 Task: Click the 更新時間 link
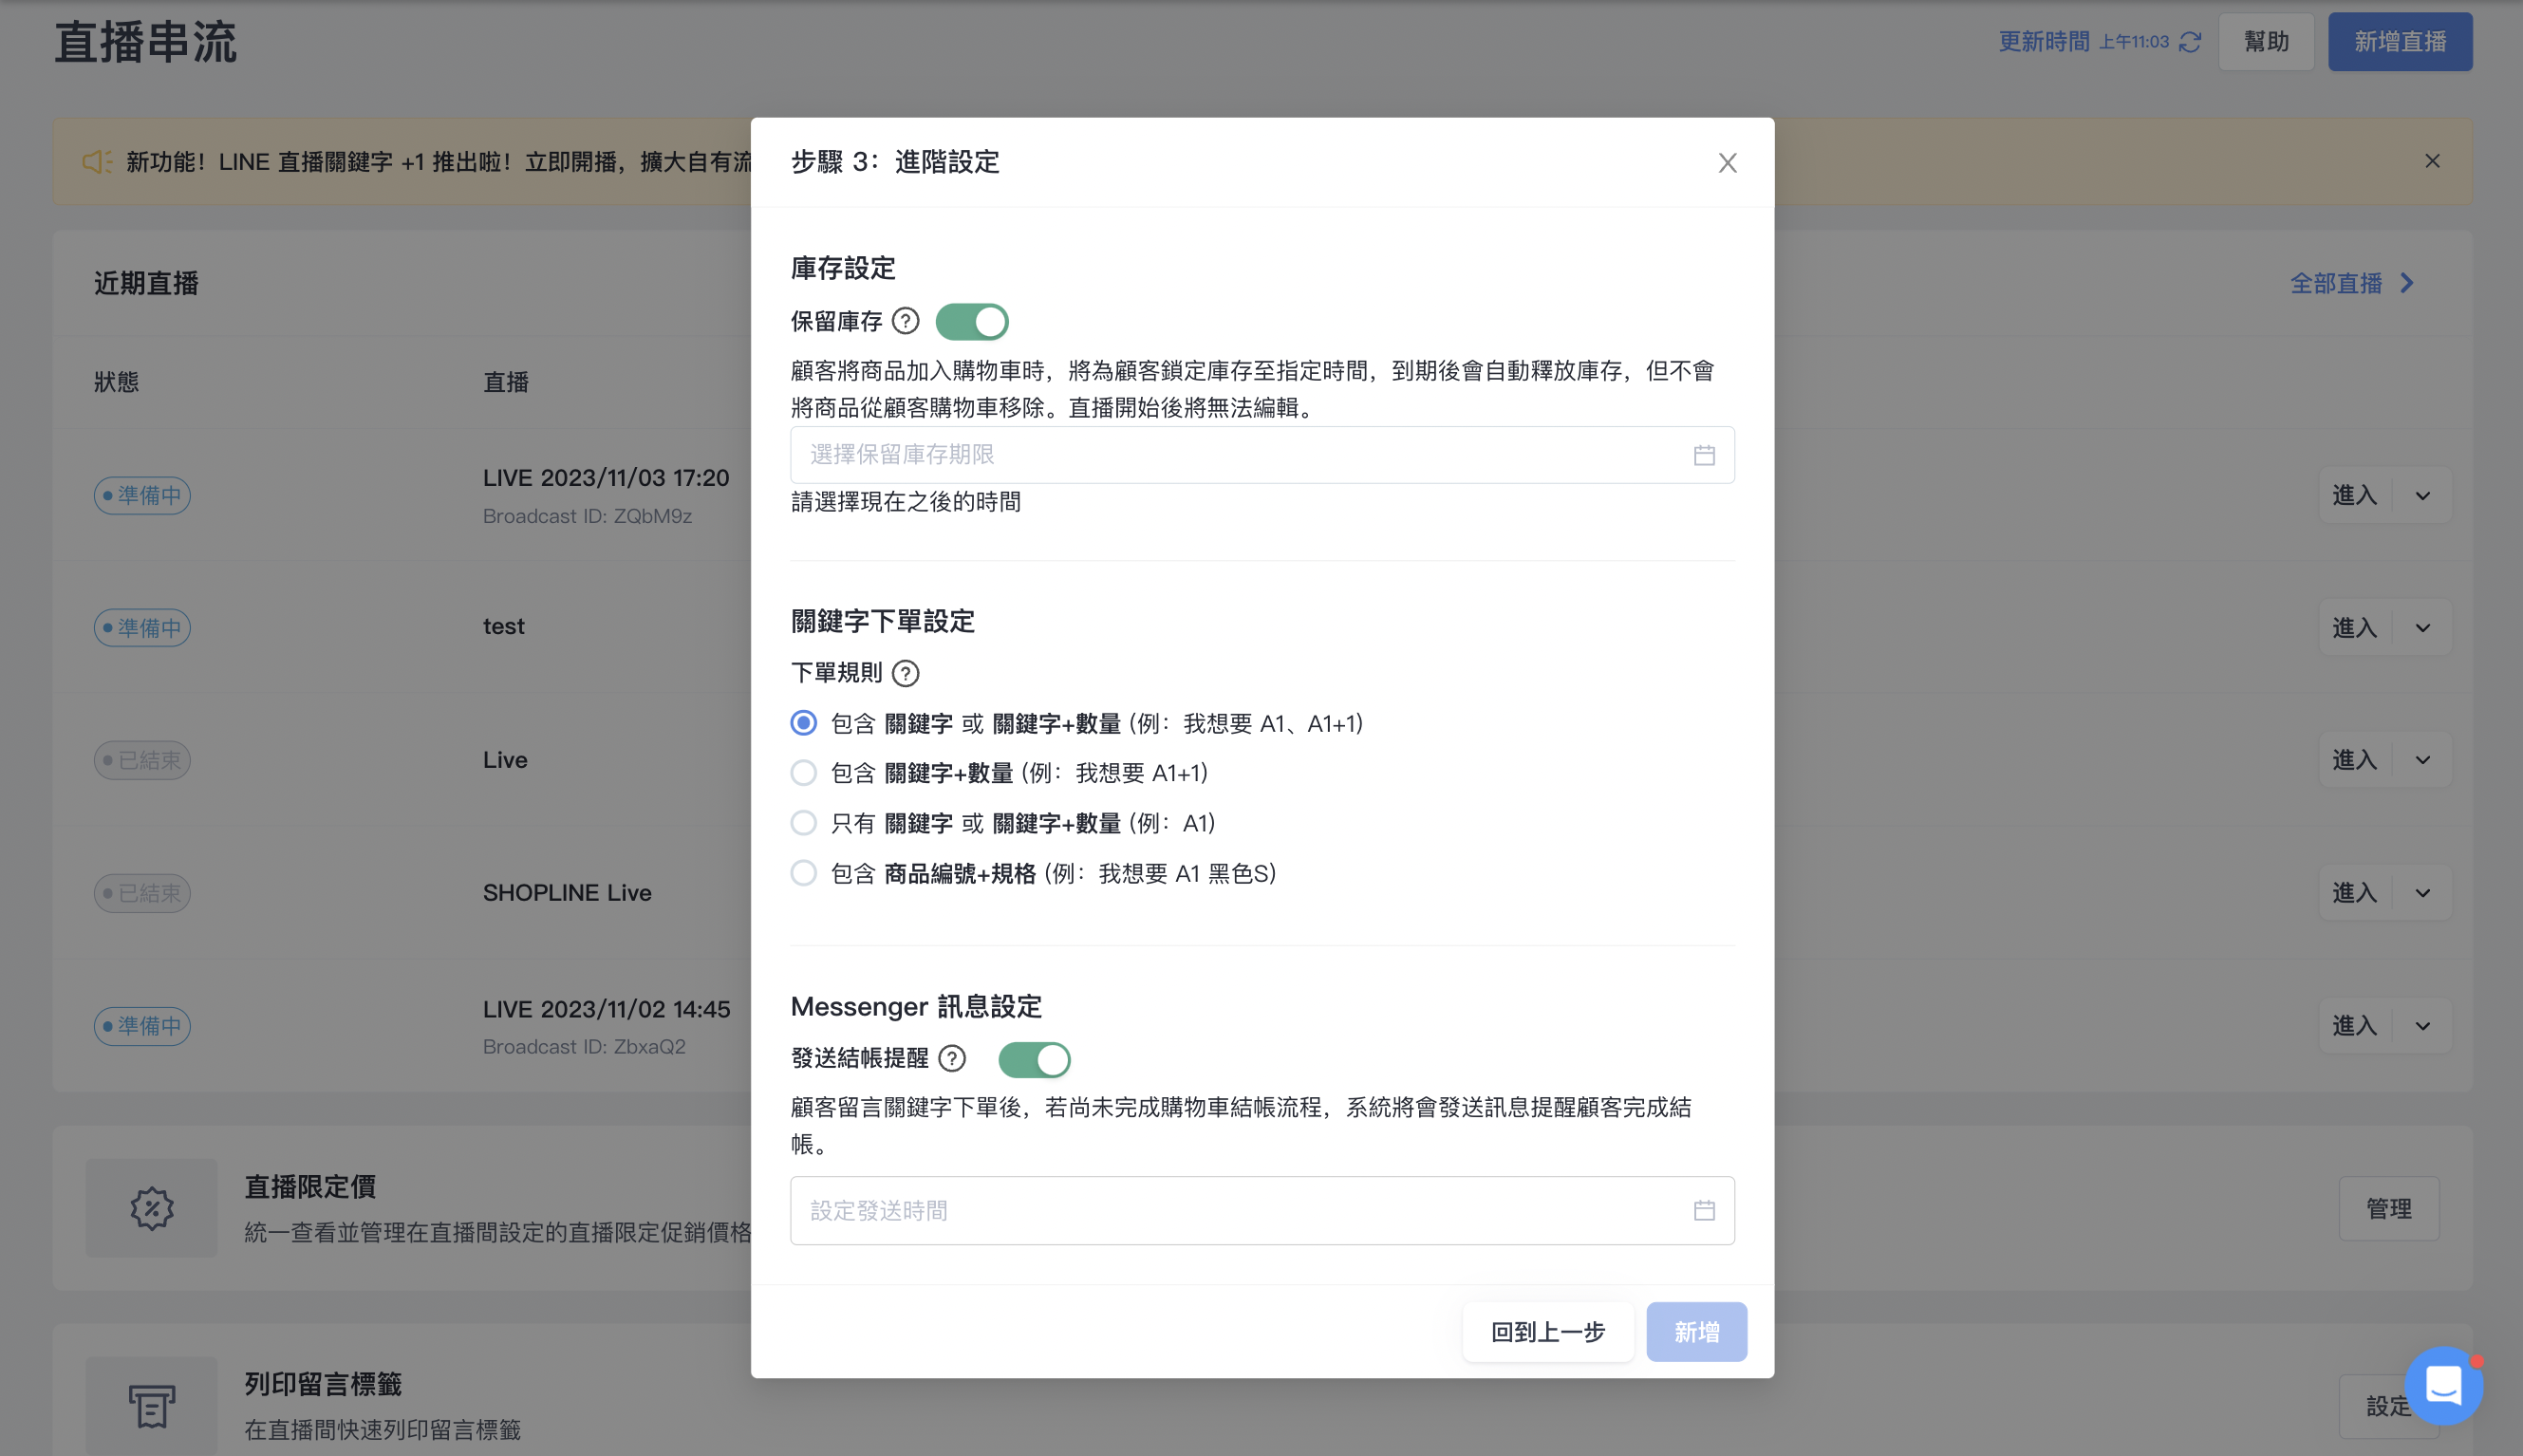pos(2043,42)
